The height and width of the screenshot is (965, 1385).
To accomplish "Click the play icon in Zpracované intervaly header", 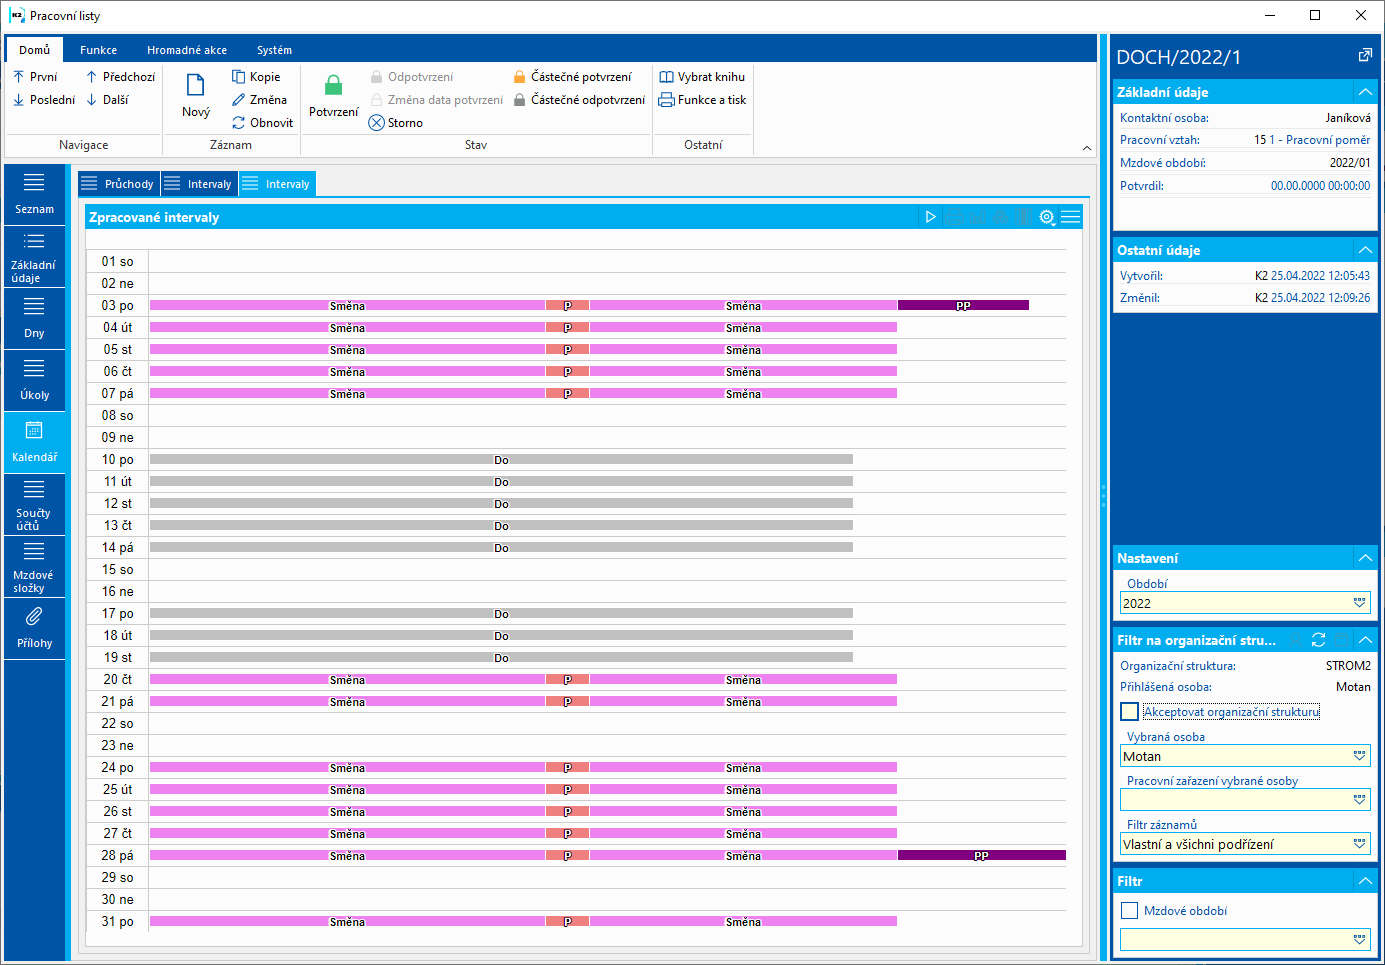I will click(930, 217).
